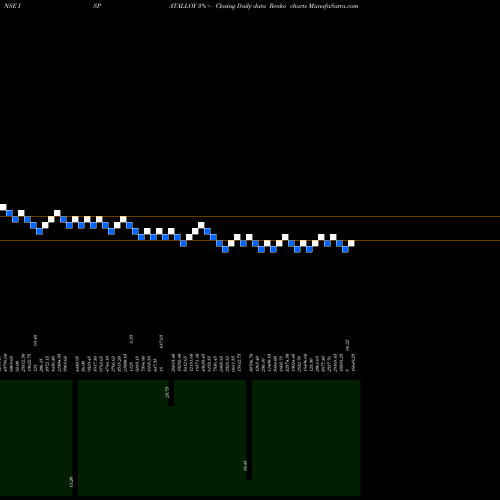
Task: Click the '21.49' volume label
Action: coord(245,466)
